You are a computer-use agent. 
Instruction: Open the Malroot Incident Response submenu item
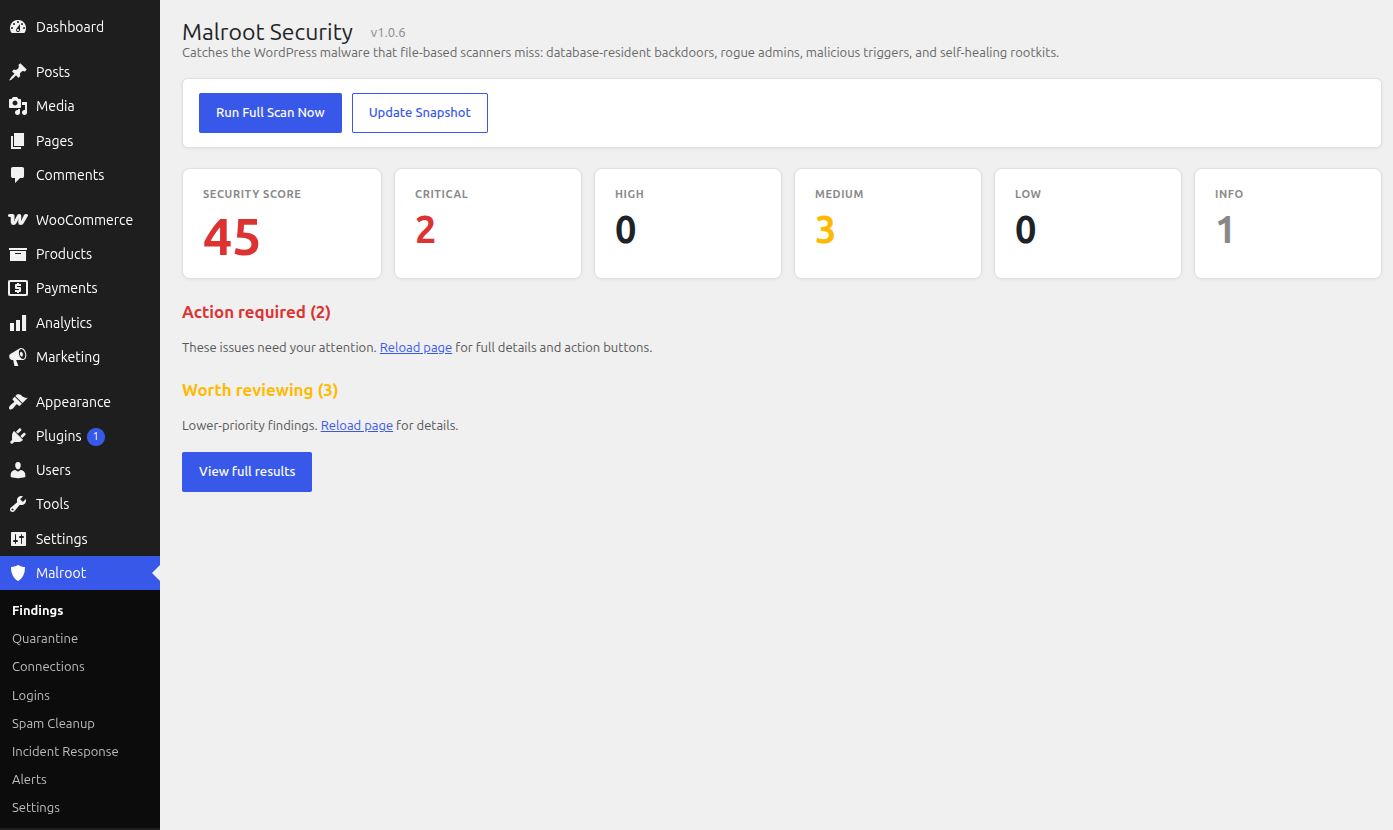(65, 751)
